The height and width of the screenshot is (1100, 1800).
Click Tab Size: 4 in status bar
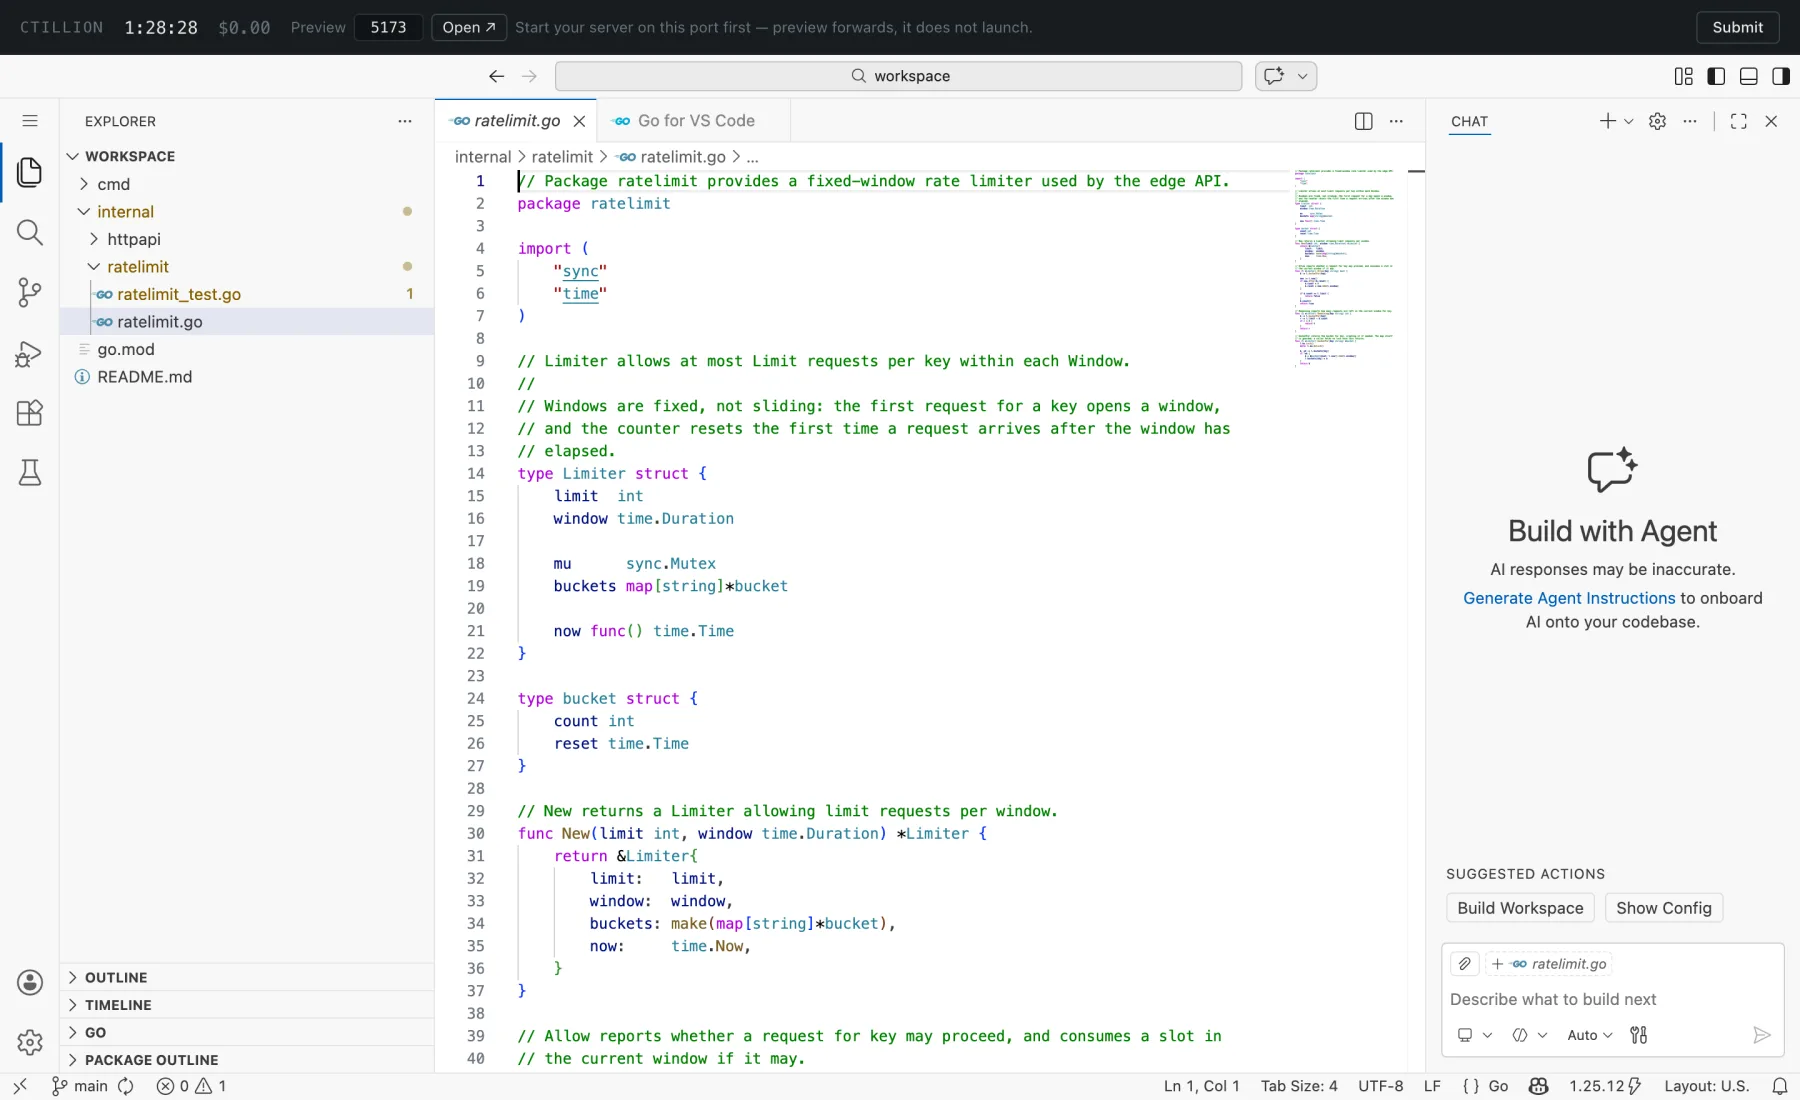[1299, 1086]
